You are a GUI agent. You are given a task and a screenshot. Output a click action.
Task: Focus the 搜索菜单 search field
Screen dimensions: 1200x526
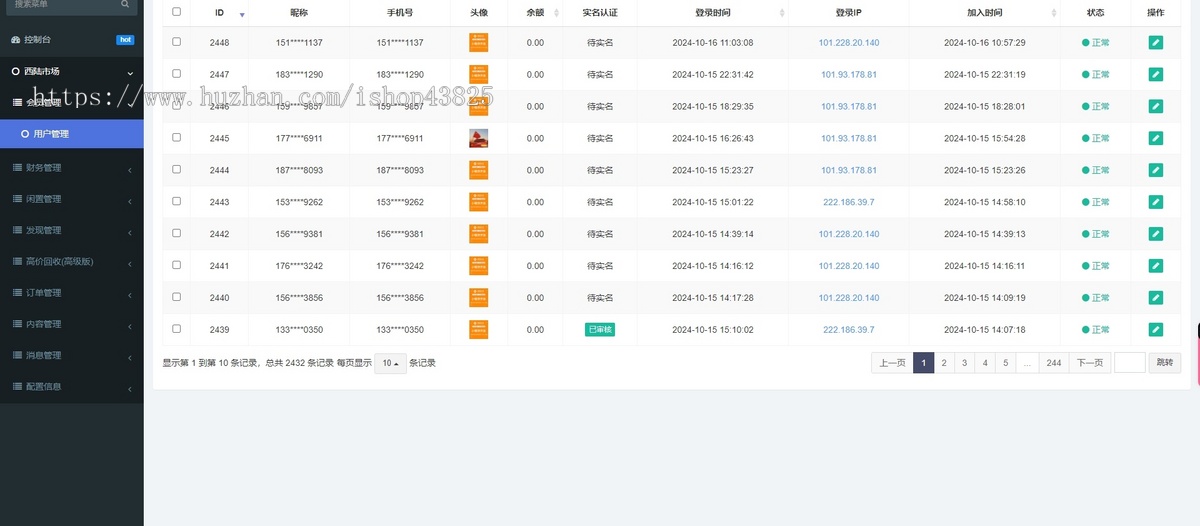(x=60, y=4)
